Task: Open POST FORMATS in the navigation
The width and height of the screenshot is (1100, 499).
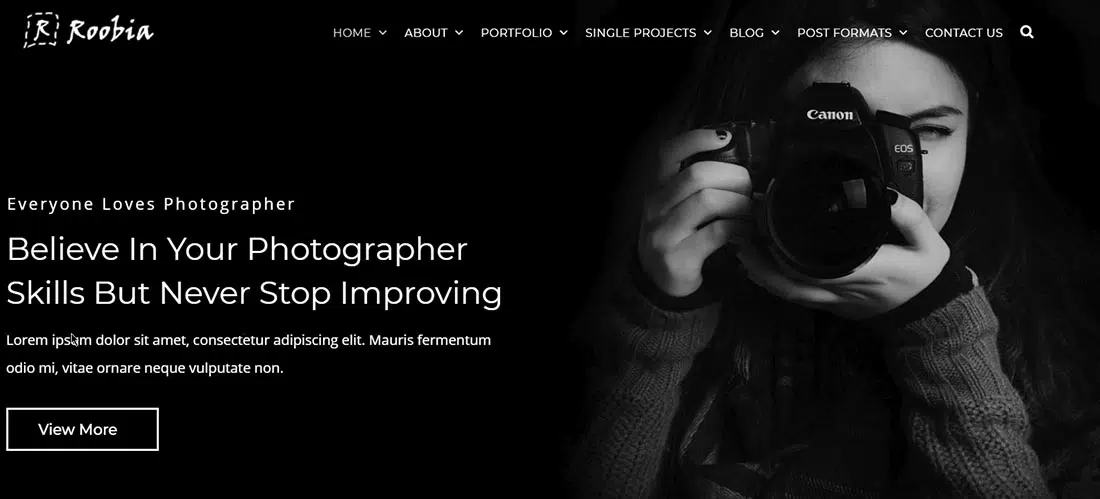Action: 845,32
